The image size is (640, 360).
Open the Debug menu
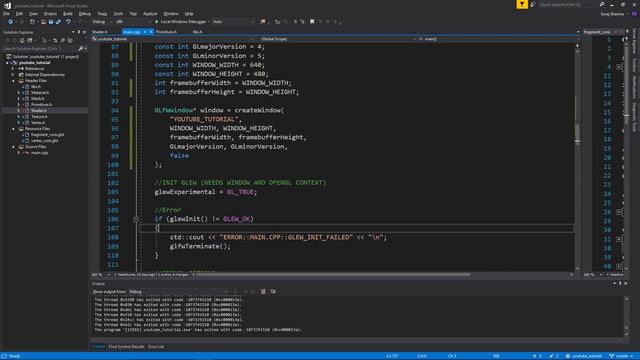(84, 13)
